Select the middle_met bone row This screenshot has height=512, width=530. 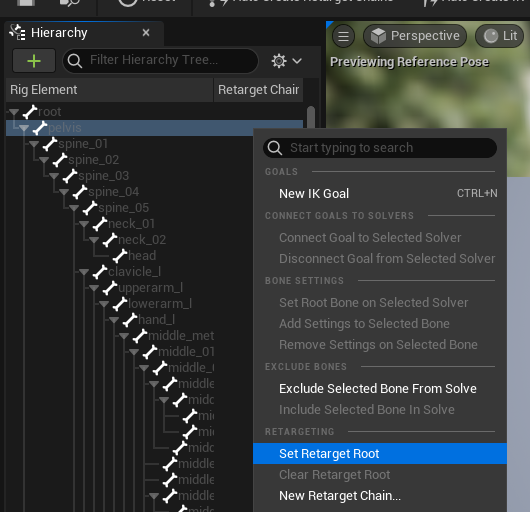coord(181,336)
